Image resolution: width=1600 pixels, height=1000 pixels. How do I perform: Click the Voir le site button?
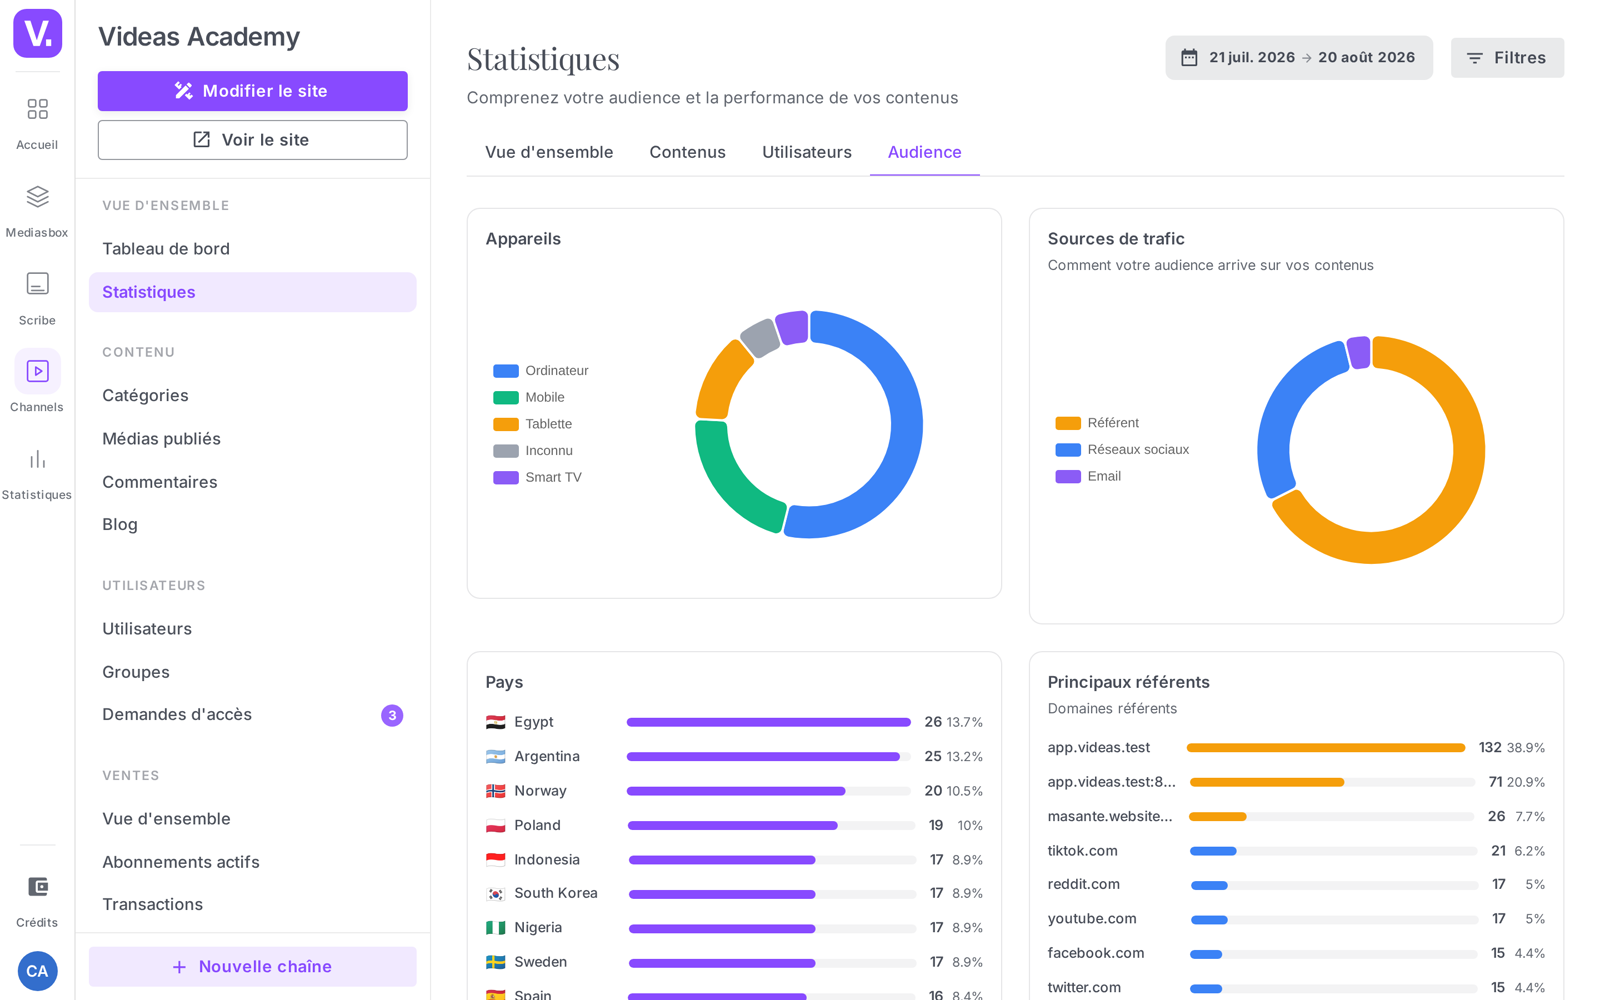(252, 140)
